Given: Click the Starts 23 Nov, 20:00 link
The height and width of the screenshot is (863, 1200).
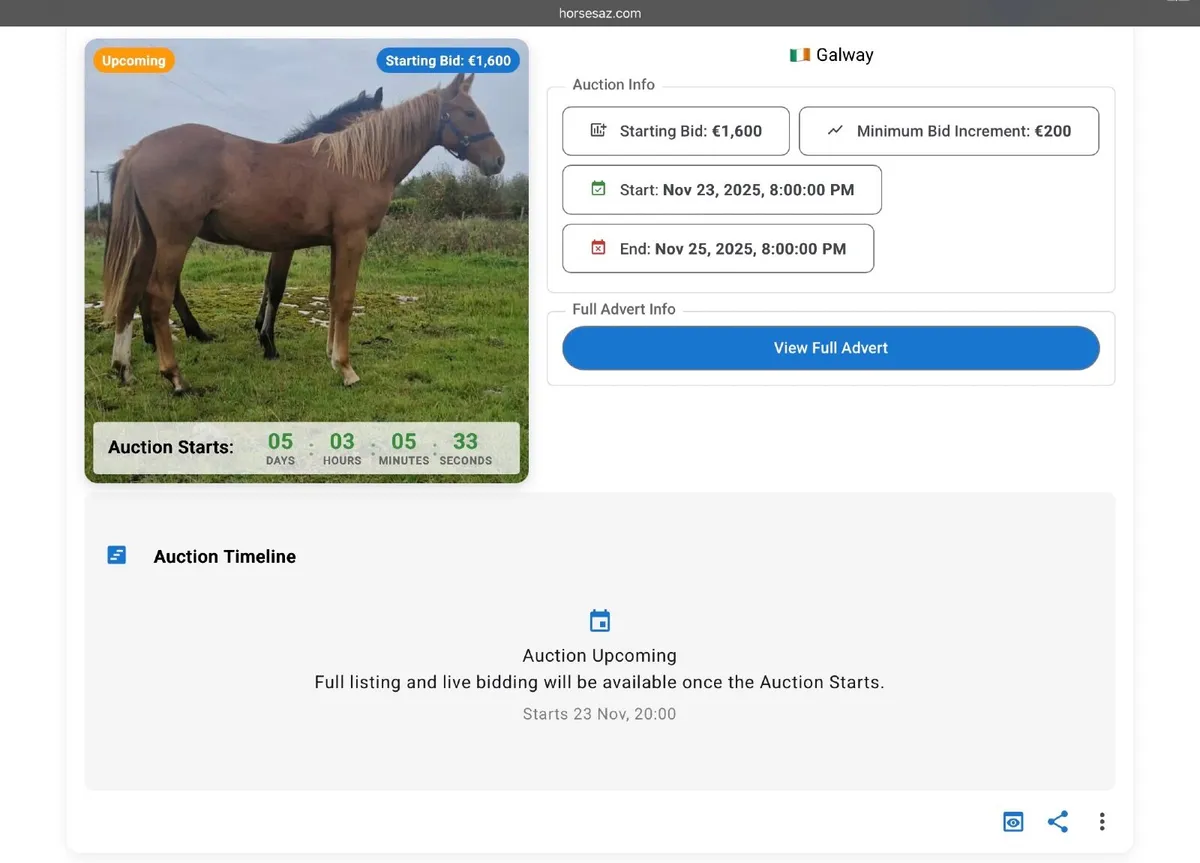Looking at the screenshot, I should coord(599,713).
